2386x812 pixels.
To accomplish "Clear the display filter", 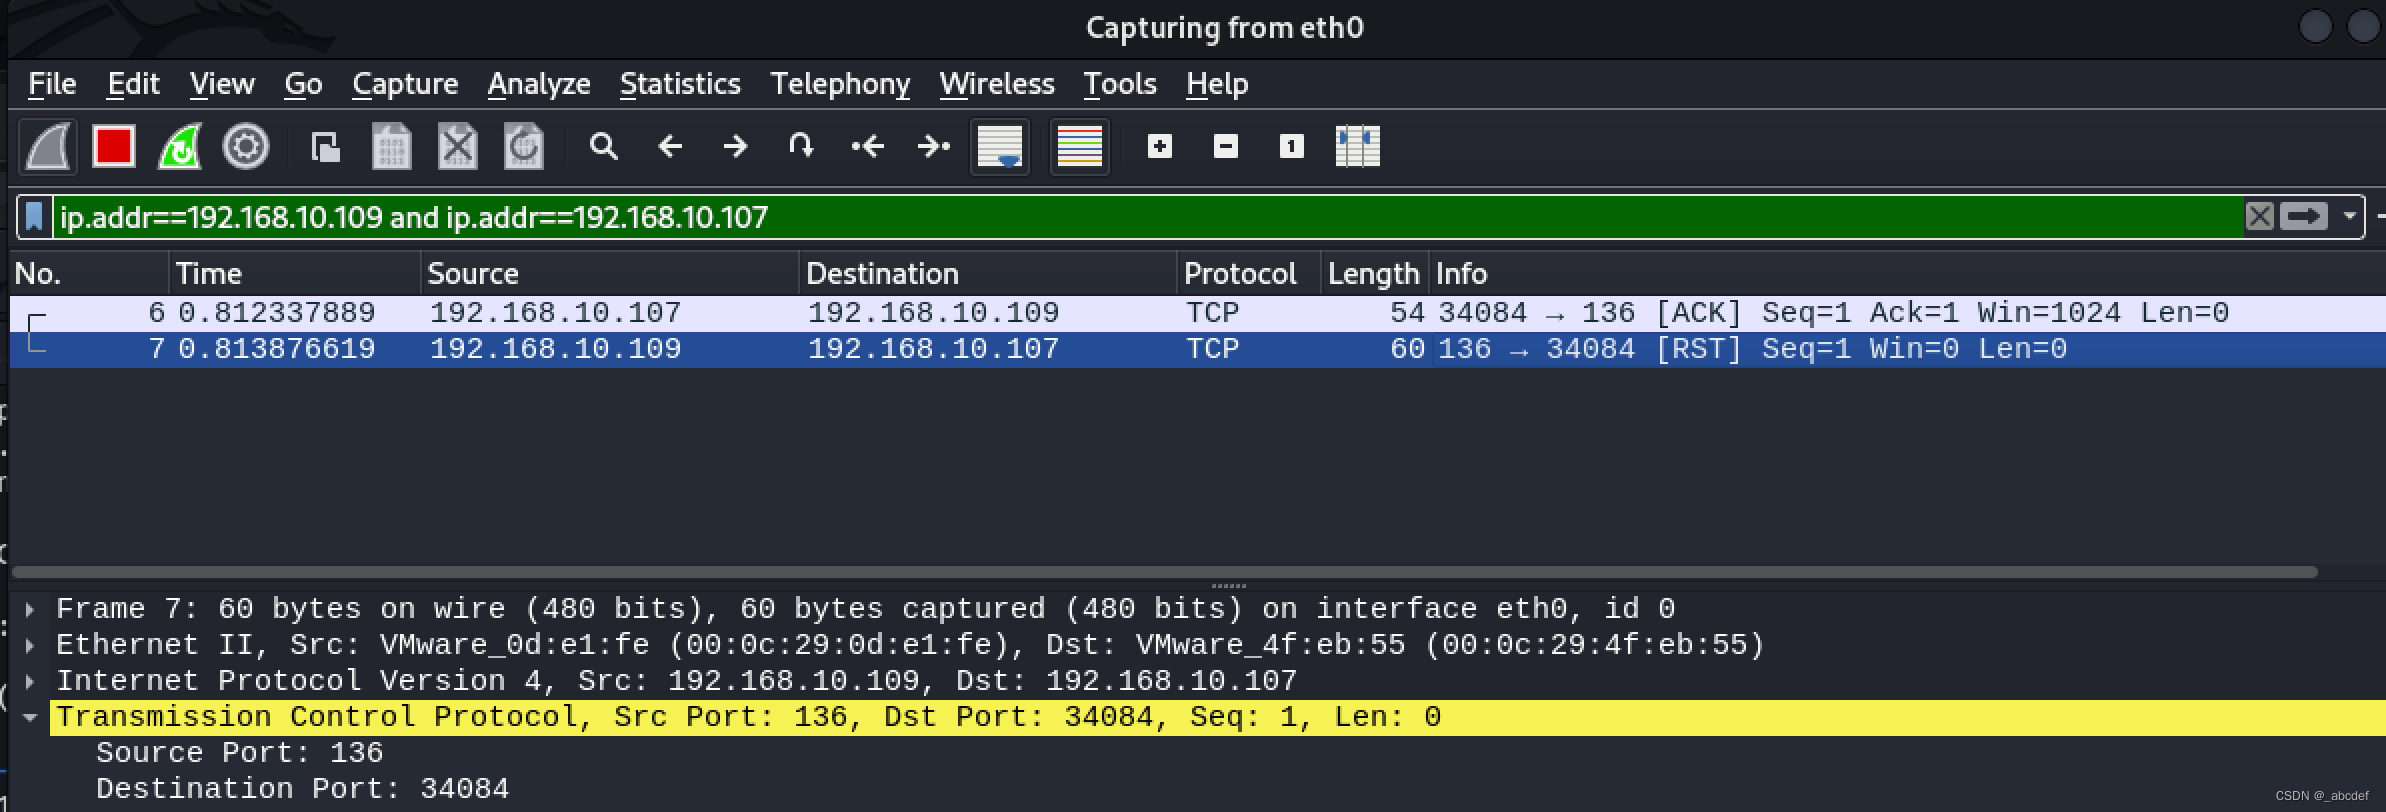I will tap(2259, 216).
